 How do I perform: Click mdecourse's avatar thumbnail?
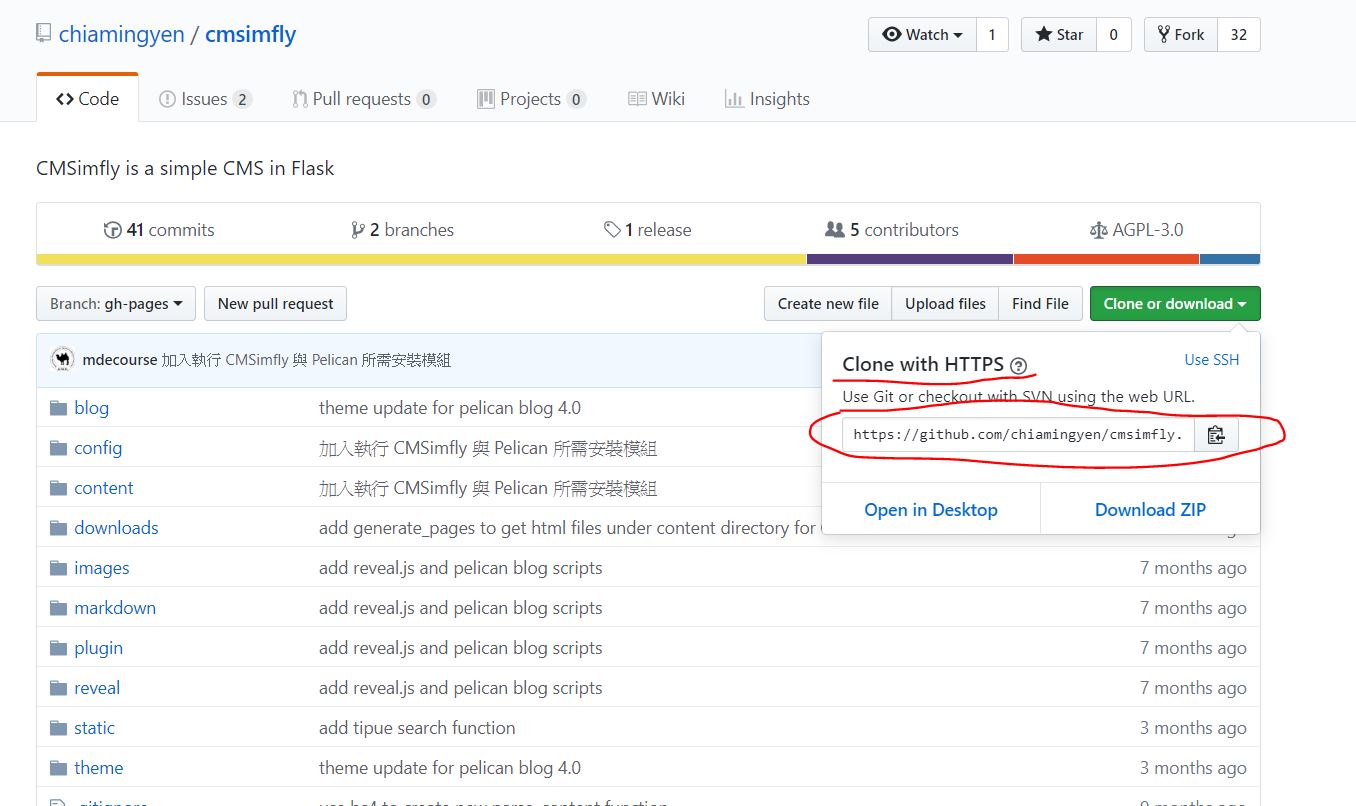63,360
